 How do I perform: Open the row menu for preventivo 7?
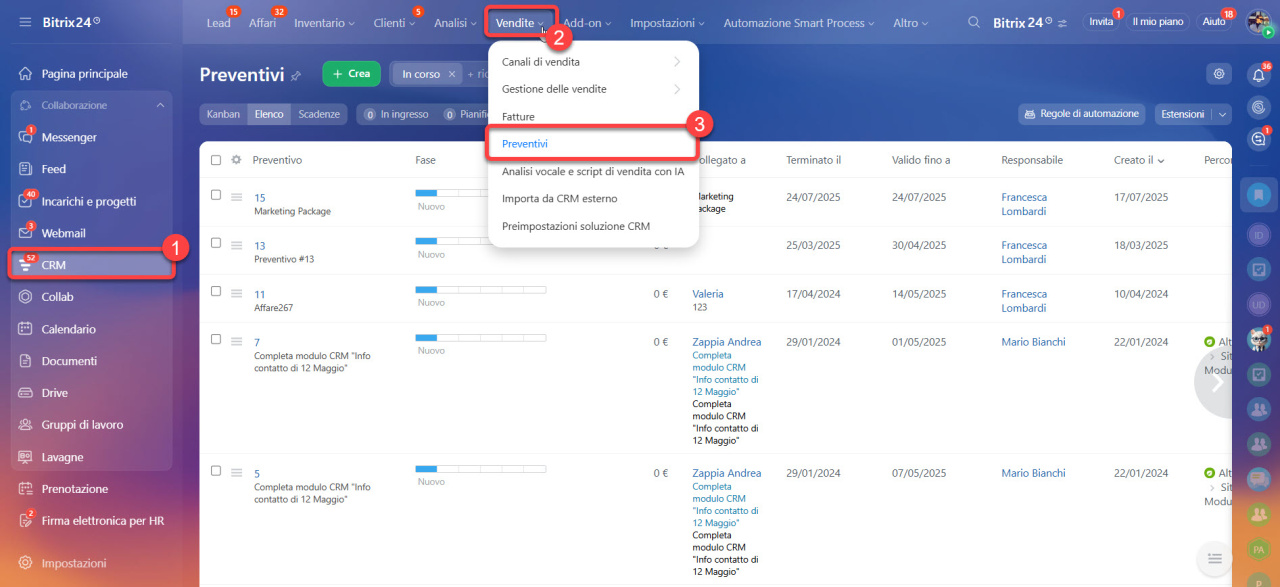(x=237, y=341)
